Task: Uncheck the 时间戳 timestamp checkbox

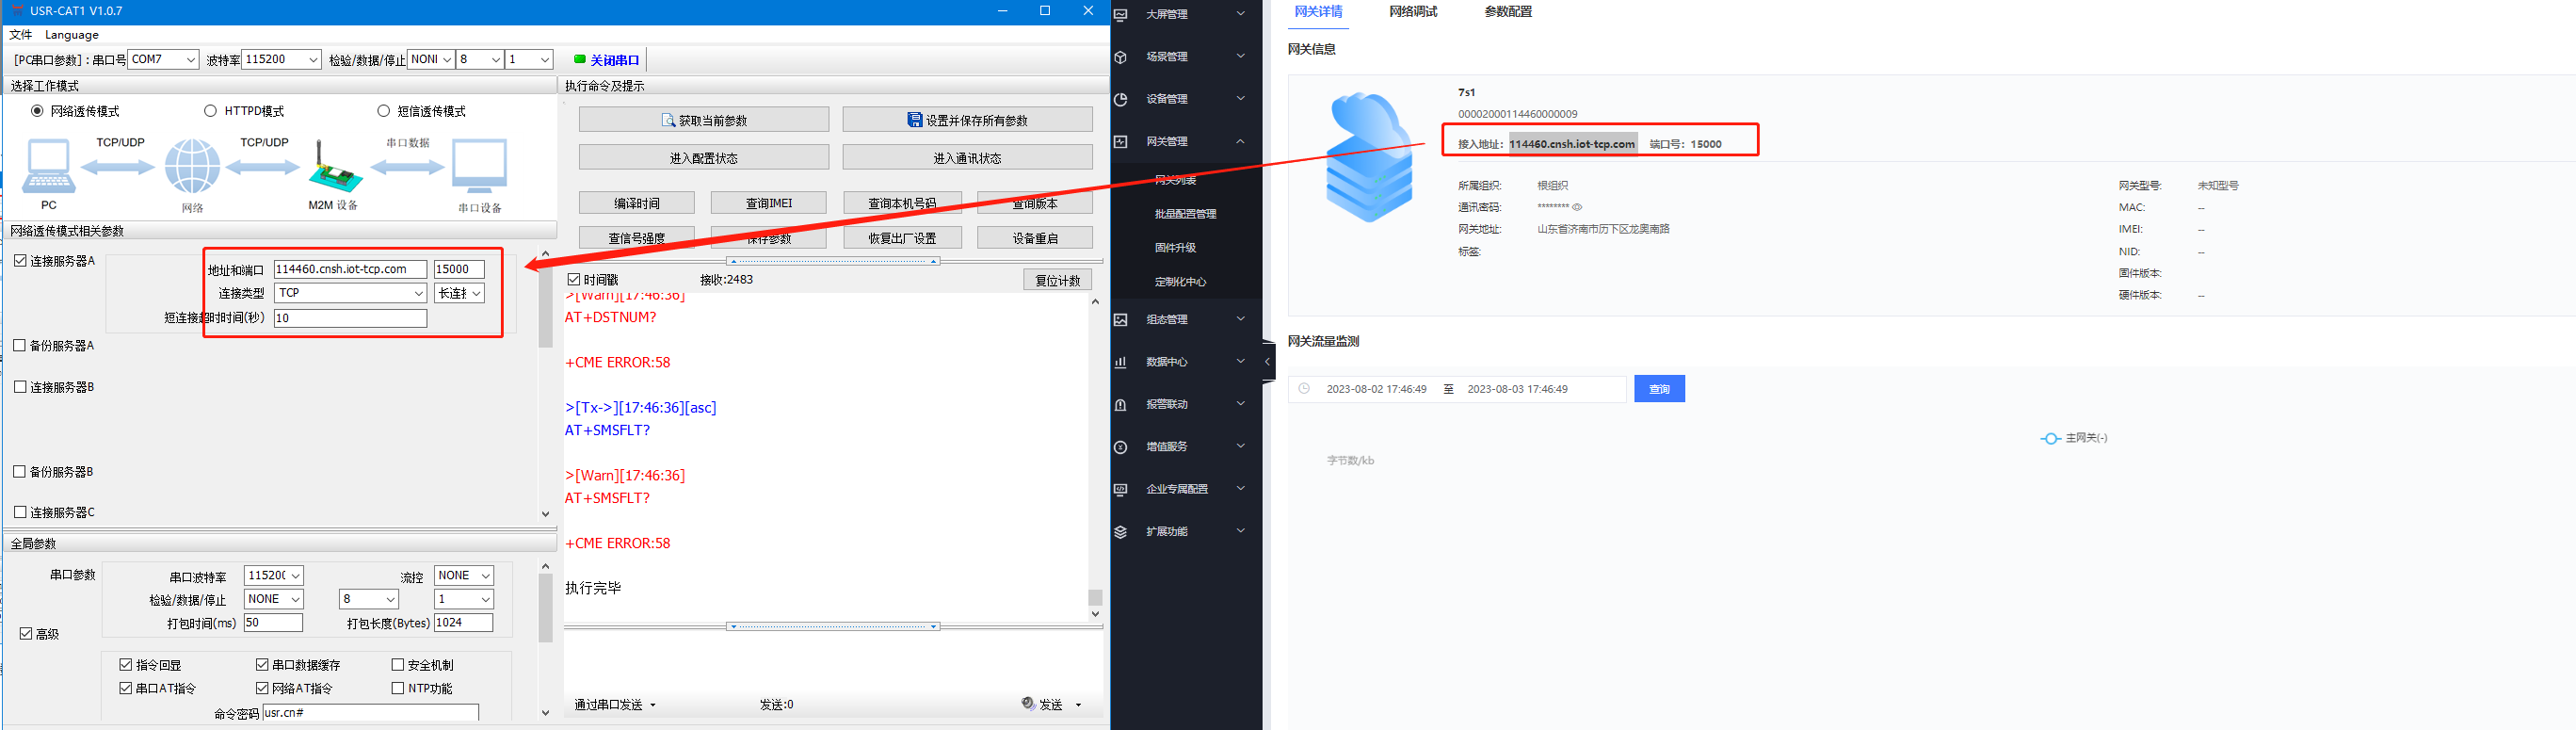Action: click(574, 280)
